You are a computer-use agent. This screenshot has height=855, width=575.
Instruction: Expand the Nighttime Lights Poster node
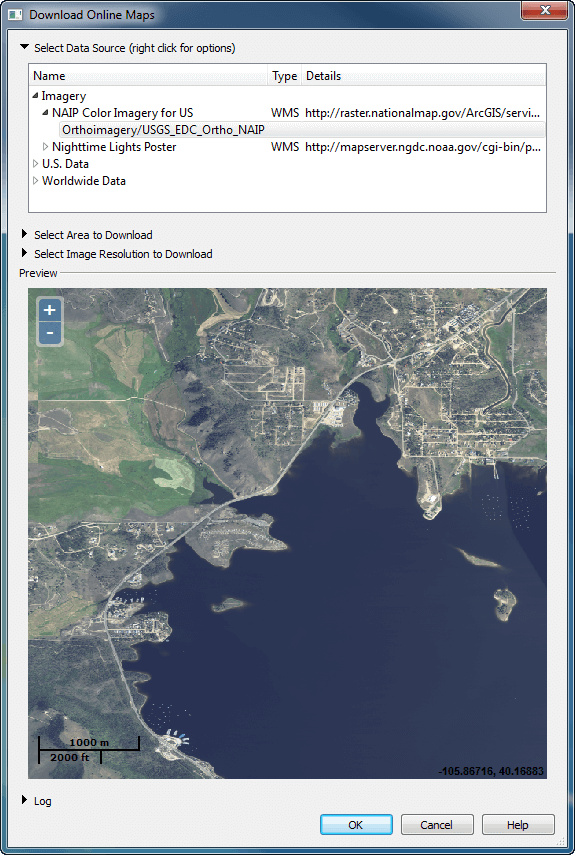pos(46,147)
